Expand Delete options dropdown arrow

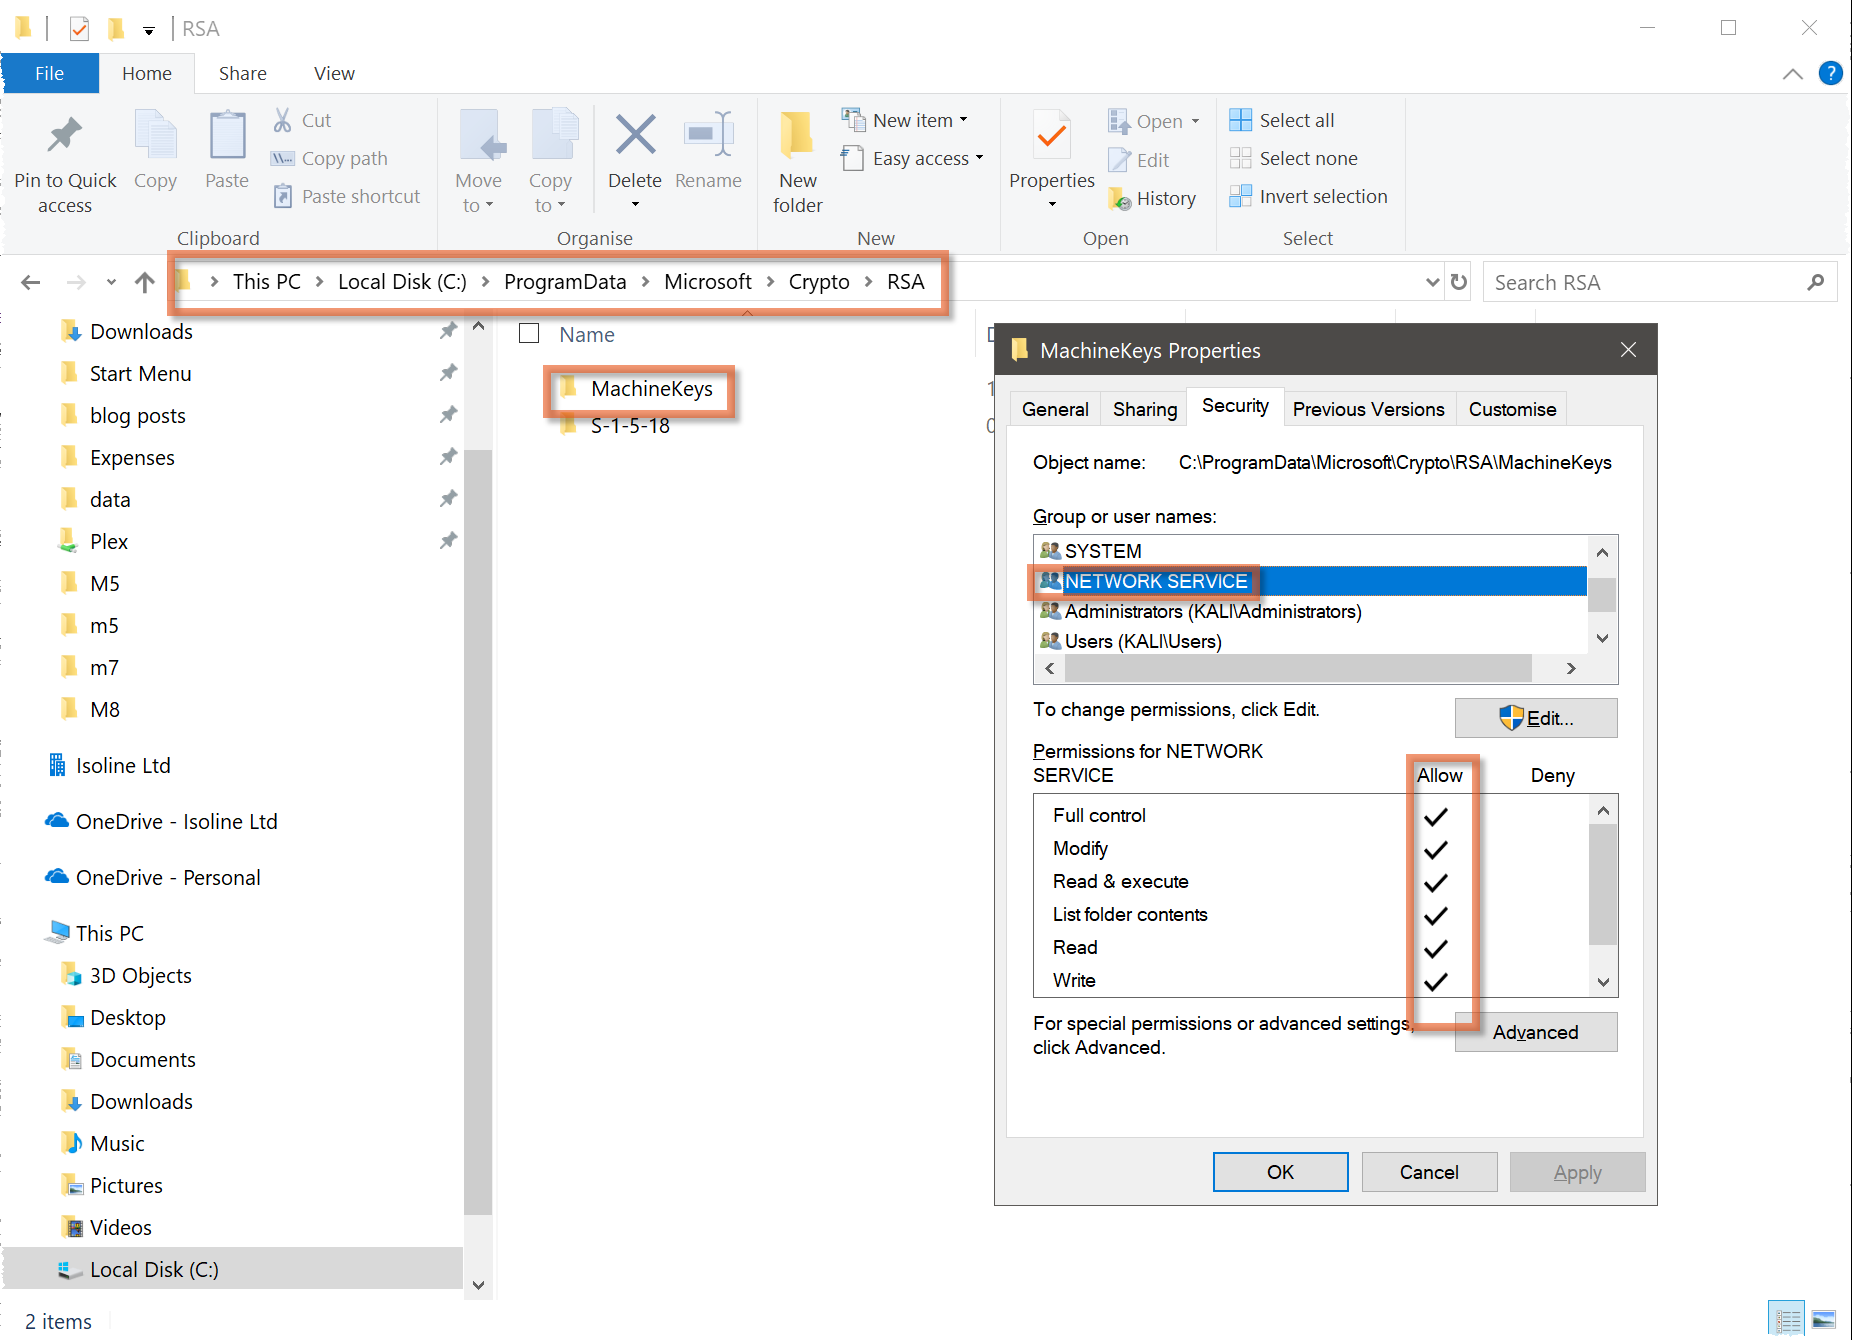coord(635,204)
